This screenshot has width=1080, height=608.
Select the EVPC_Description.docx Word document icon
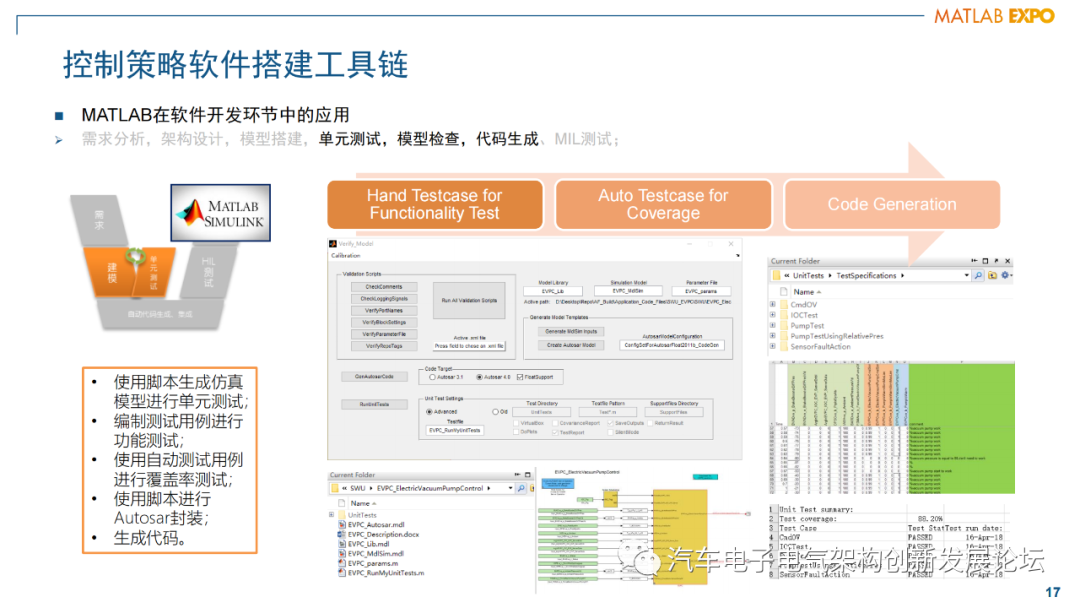341,534
